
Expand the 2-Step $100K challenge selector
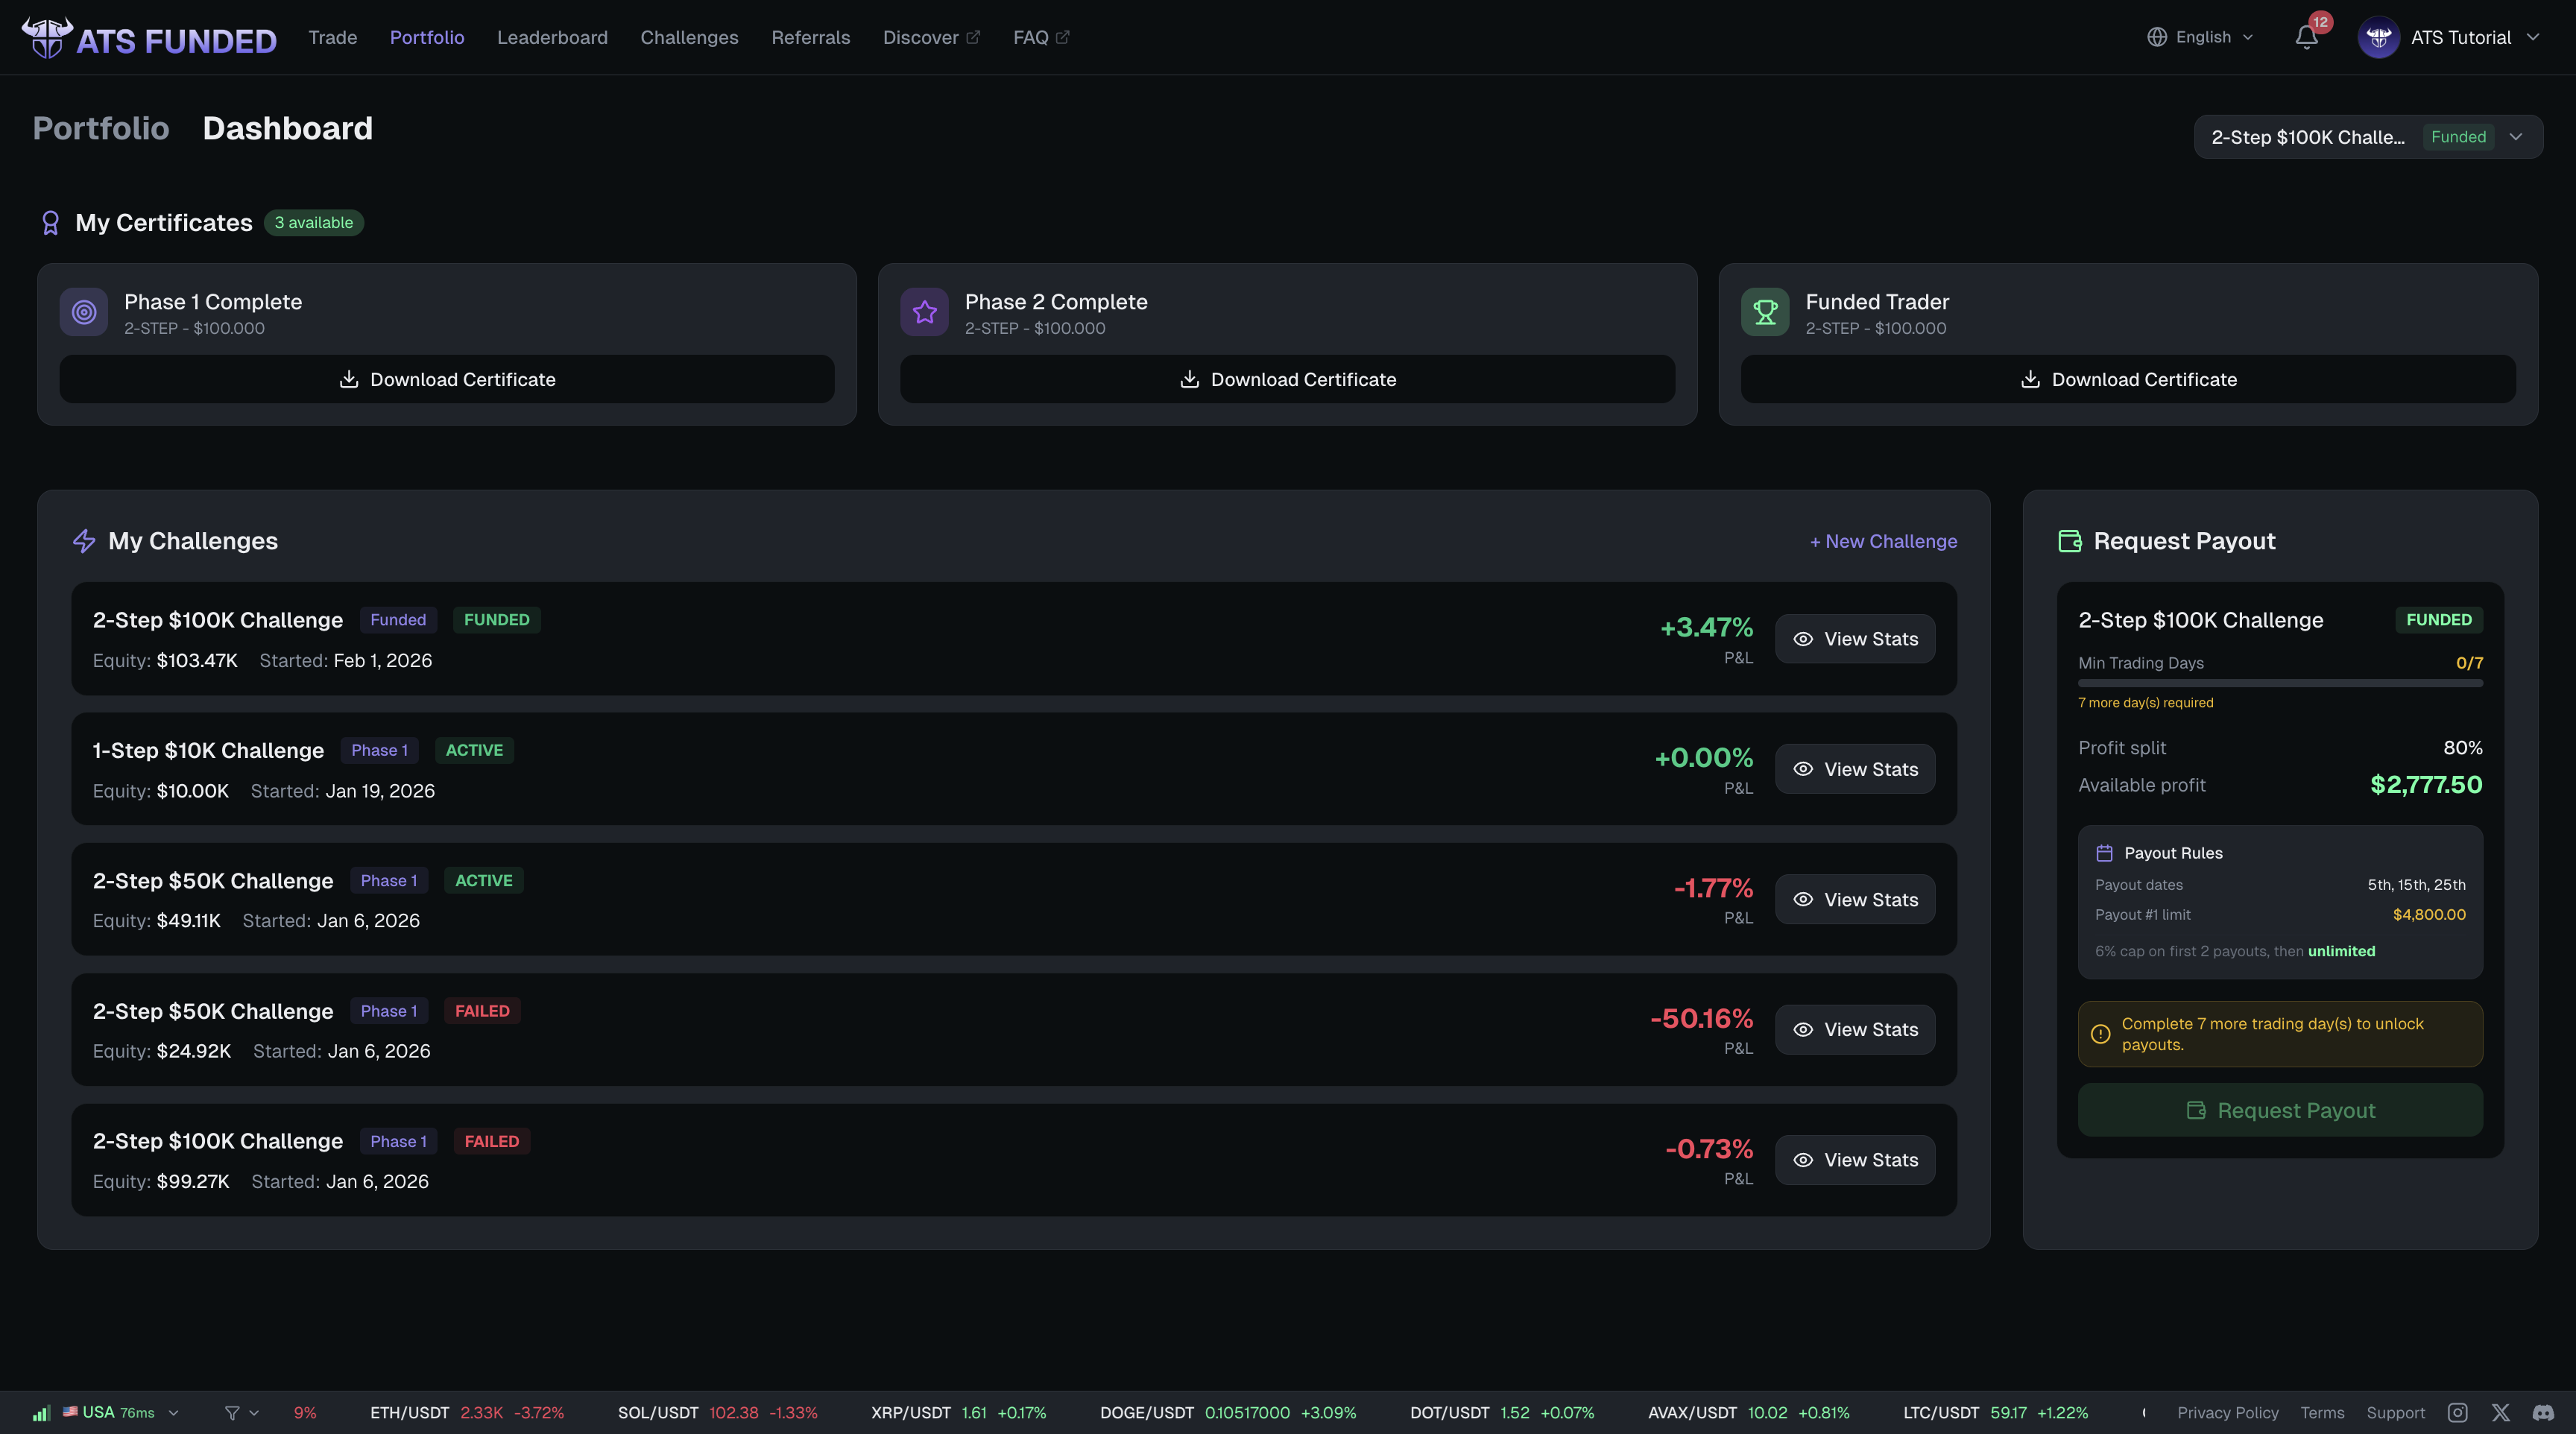pyautogui.click(x=2367, y=137)
